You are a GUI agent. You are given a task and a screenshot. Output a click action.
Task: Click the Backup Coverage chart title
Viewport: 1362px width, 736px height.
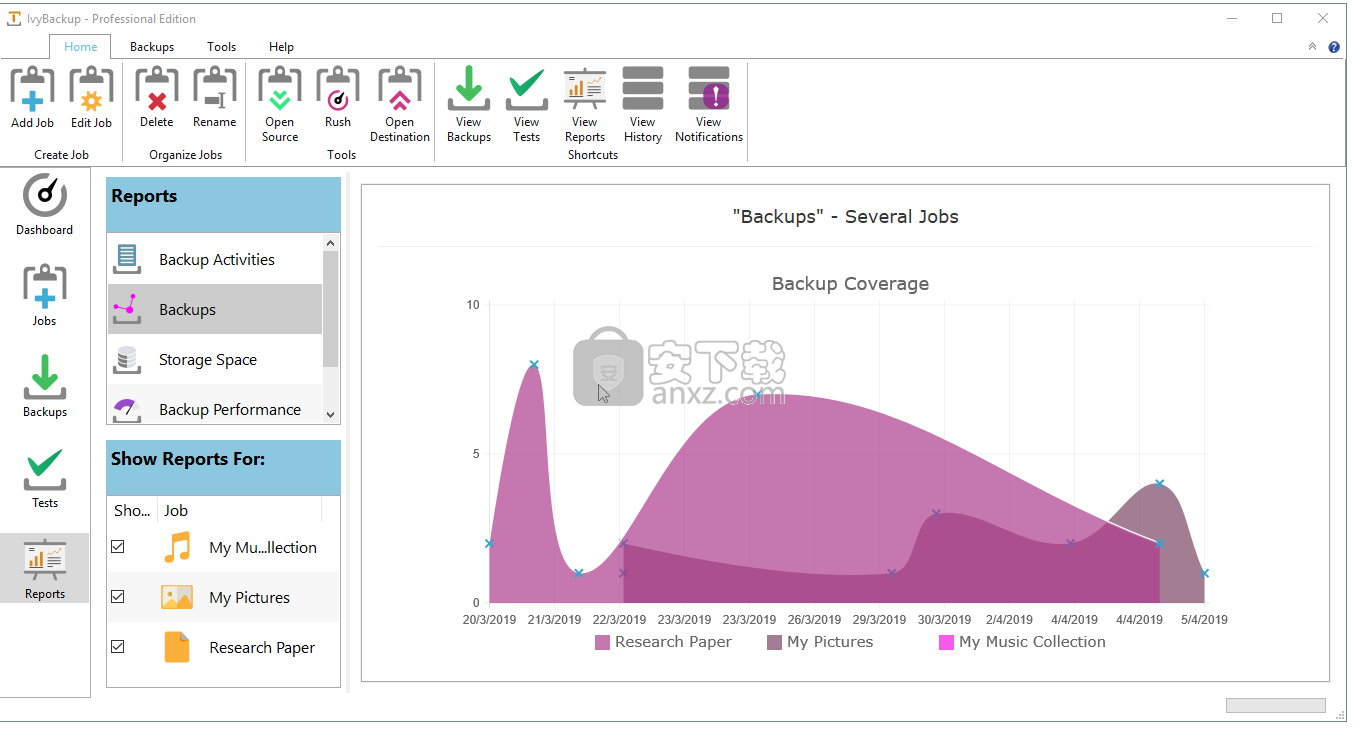[850, 284]
